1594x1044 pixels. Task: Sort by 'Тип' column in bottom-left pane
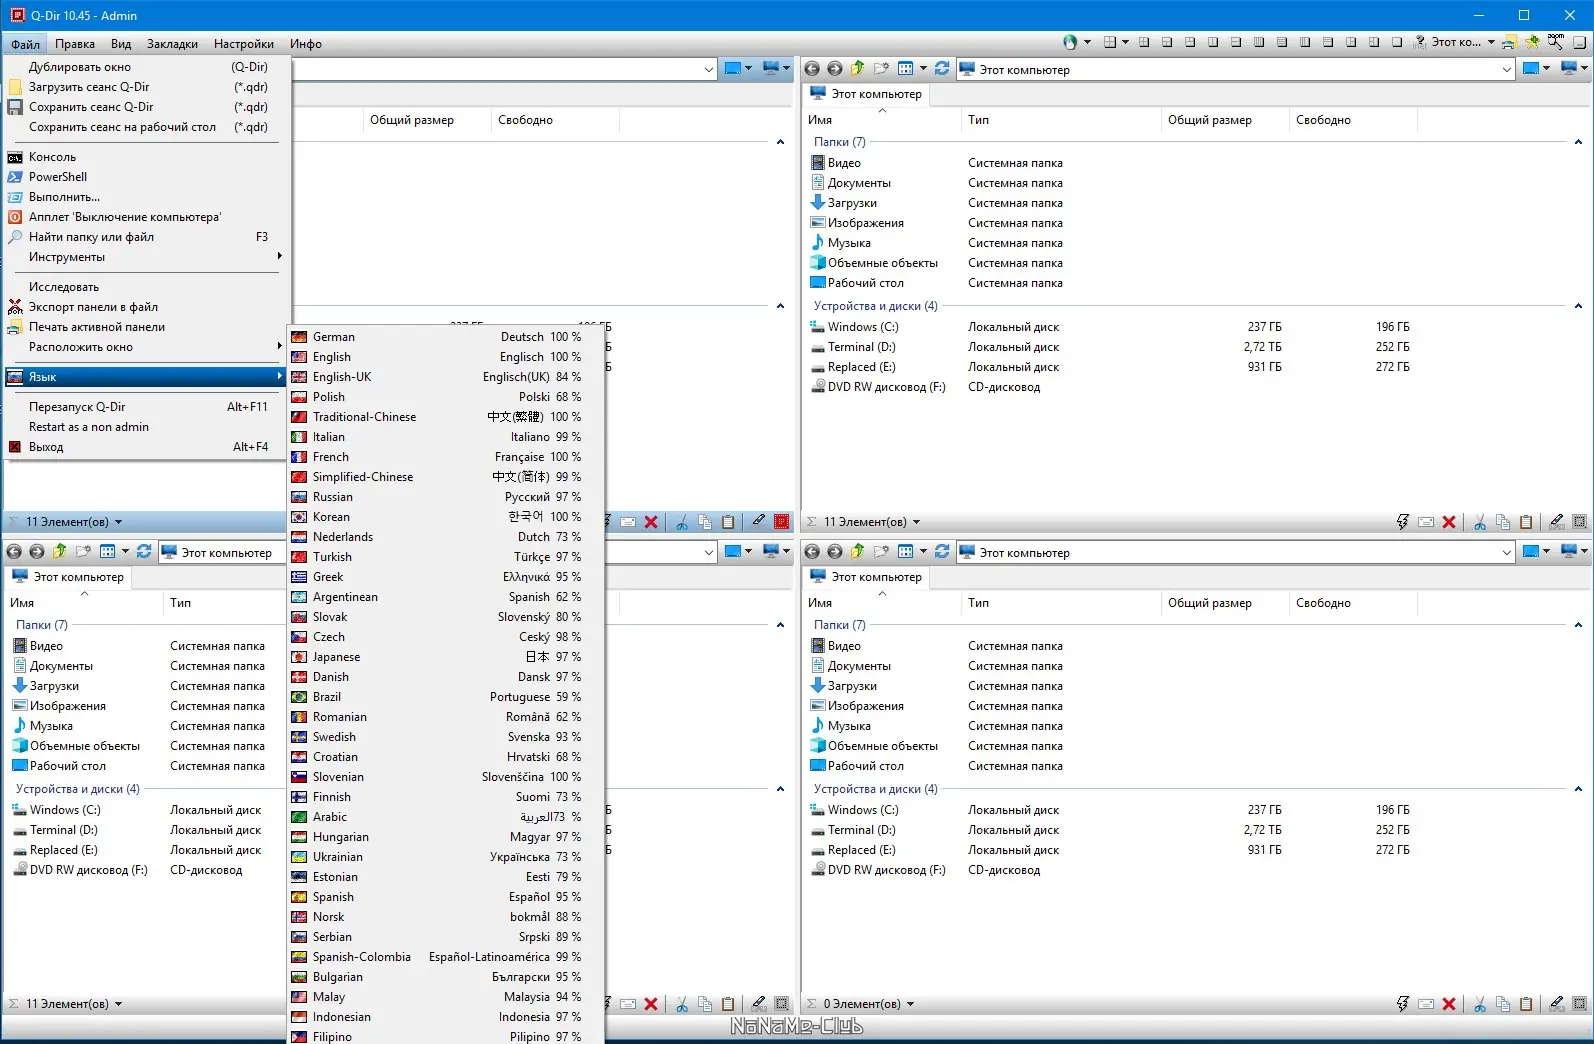click(x=225, y=603)
